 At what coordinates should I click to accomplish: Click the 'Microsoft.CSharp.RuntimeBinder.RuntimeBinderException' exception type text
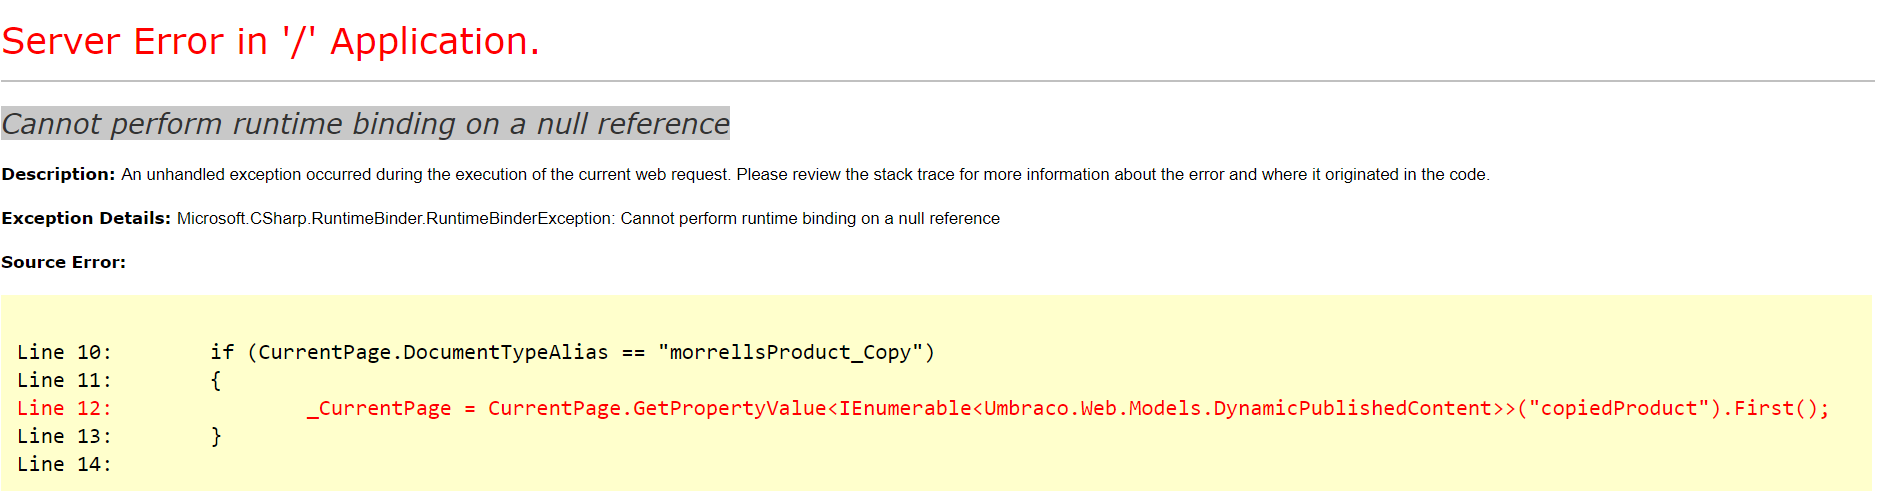(395, 218)
